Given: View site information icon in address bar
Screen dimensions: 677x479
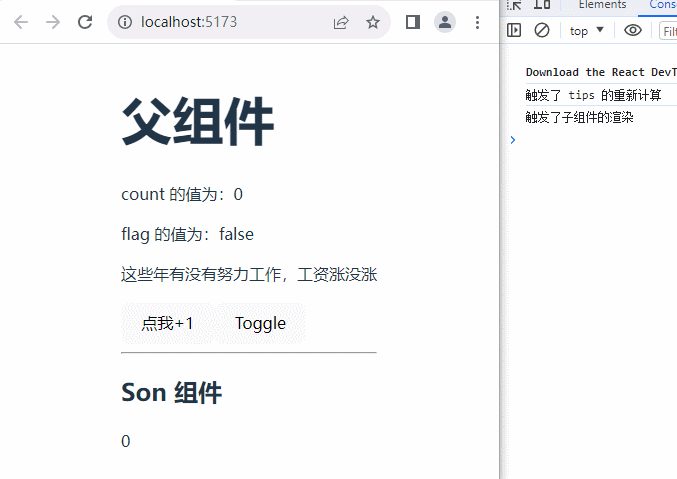Looking at the screenshot, I should point(125,22).
